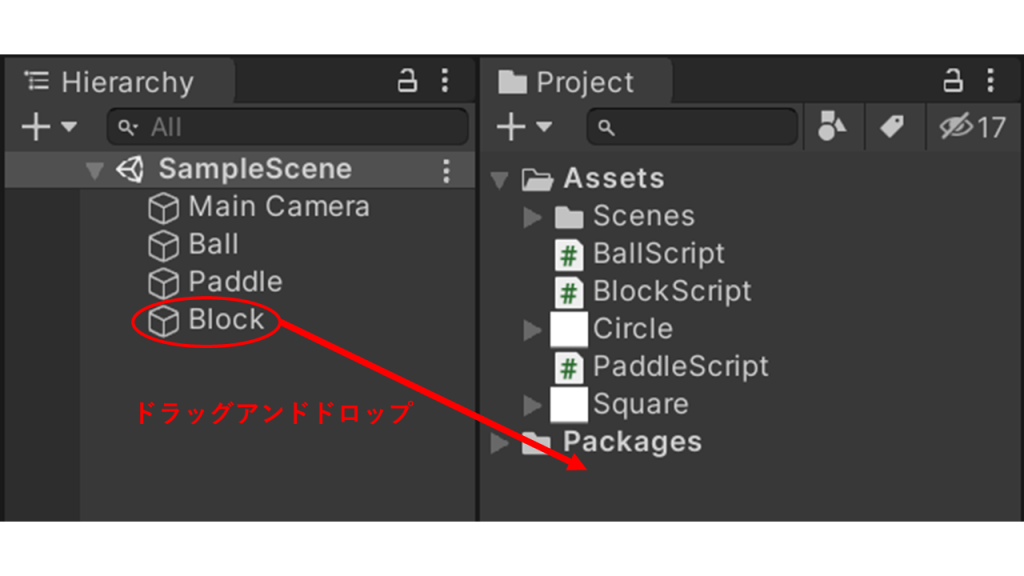The width and height of the screenshot is (1024, 576).
Task: Open the Project plus create dropdown
Action: 523,128
